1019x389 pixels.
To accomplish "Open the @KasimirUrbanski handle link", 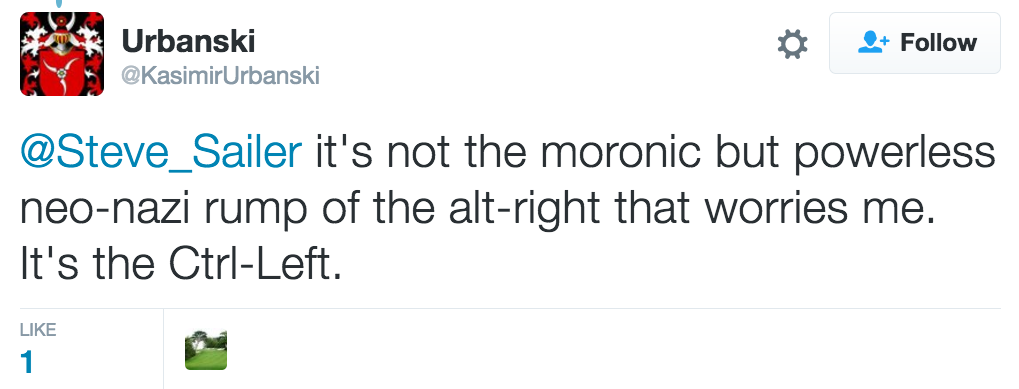I will 220,76.
